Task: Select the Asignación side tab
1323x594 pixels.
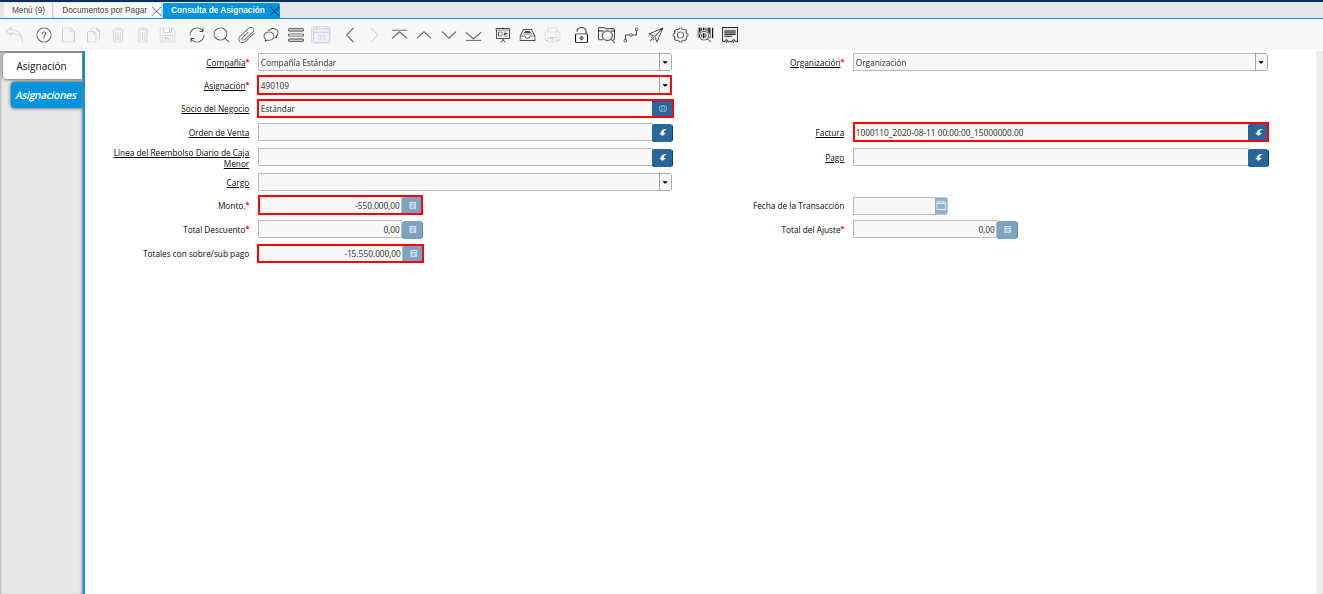Action: pyautogui.click(x=42, y=66)
